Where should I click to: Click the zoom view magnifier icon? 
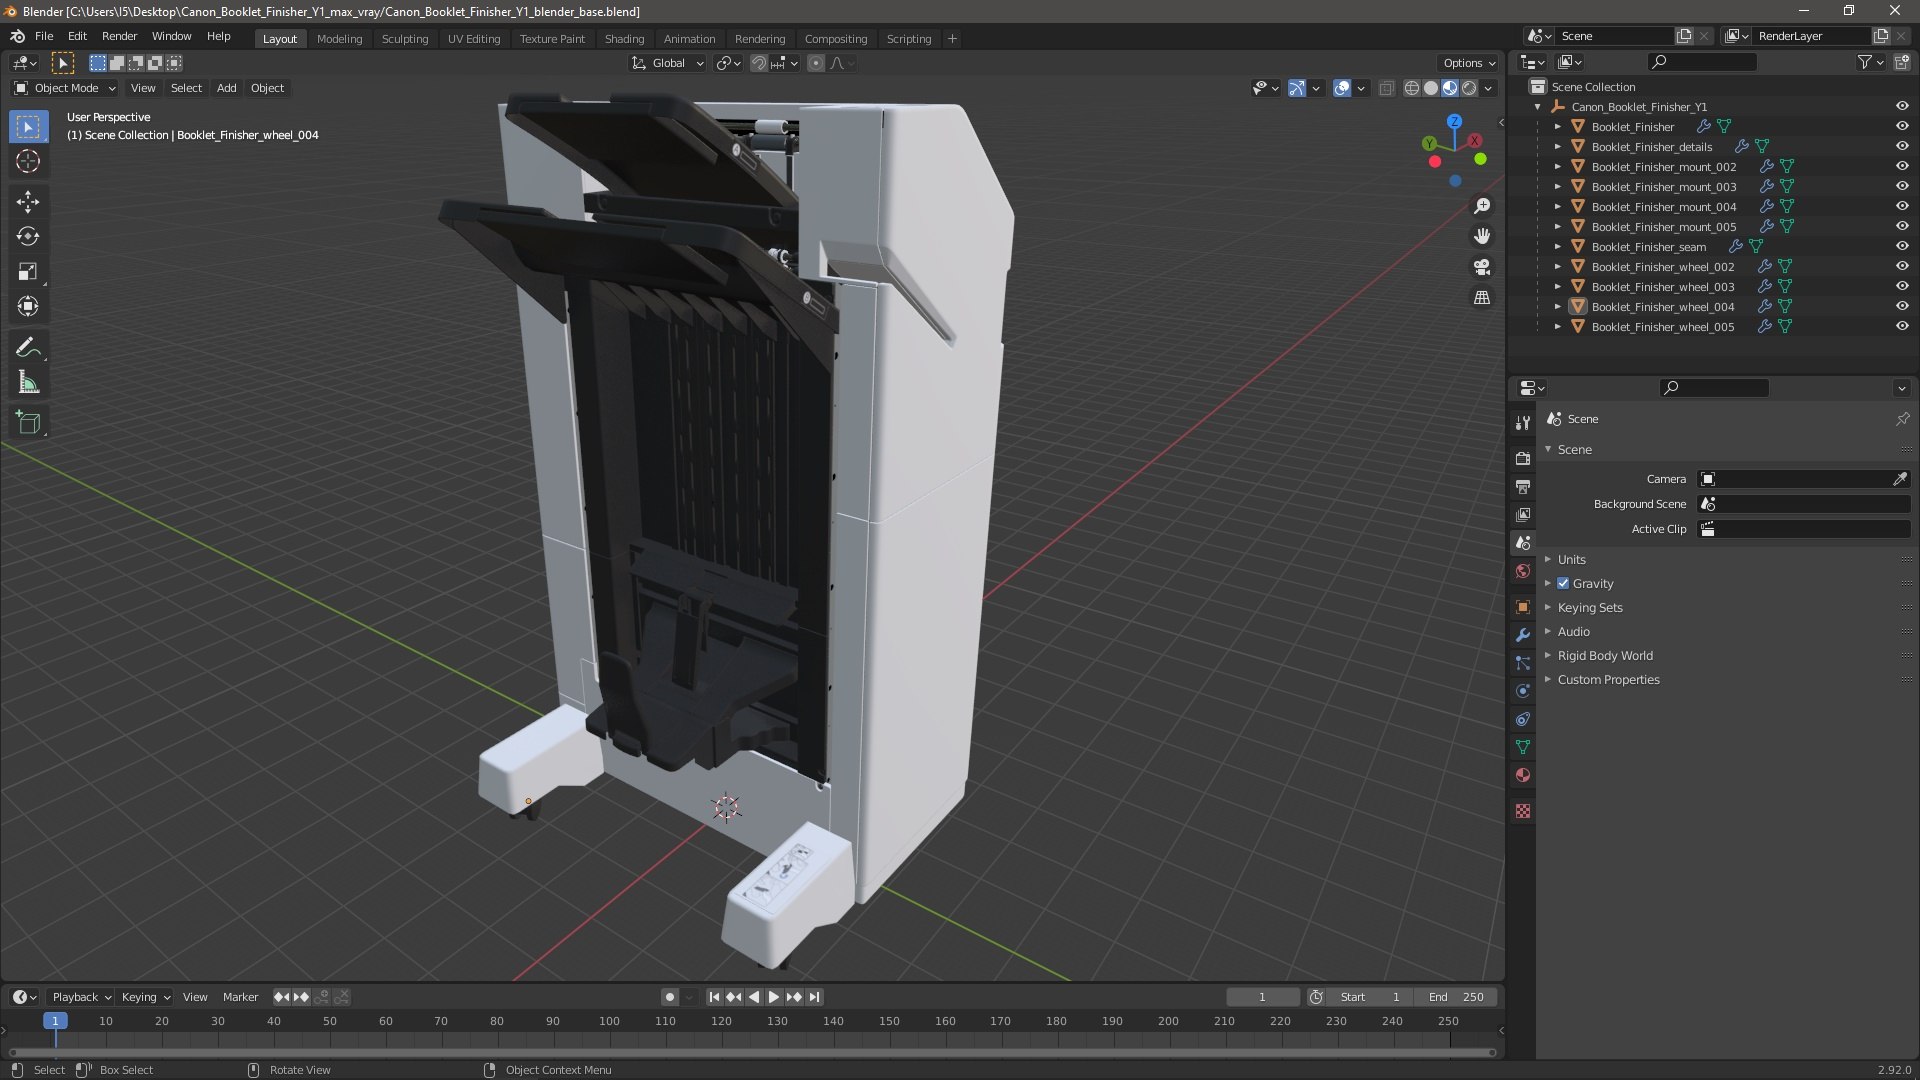point(1482,206)
